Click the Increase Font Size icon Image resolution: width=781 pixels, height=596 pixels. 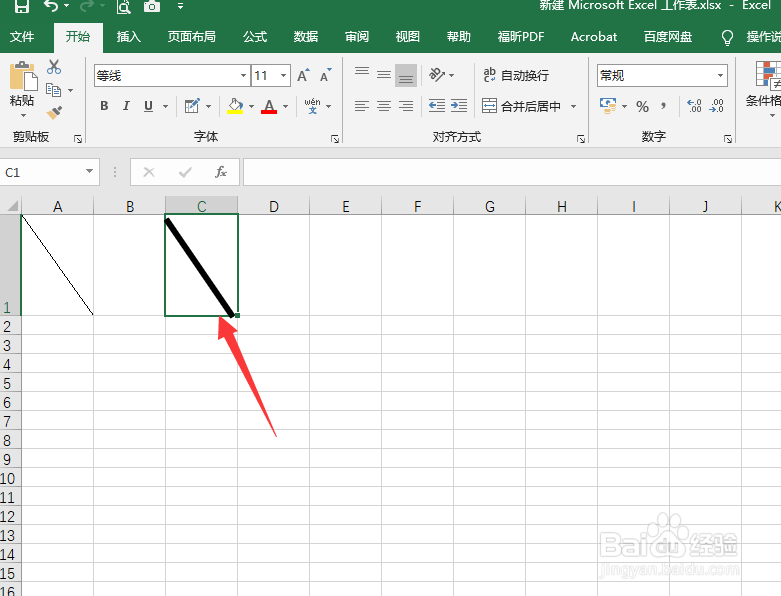pos(303,75)
